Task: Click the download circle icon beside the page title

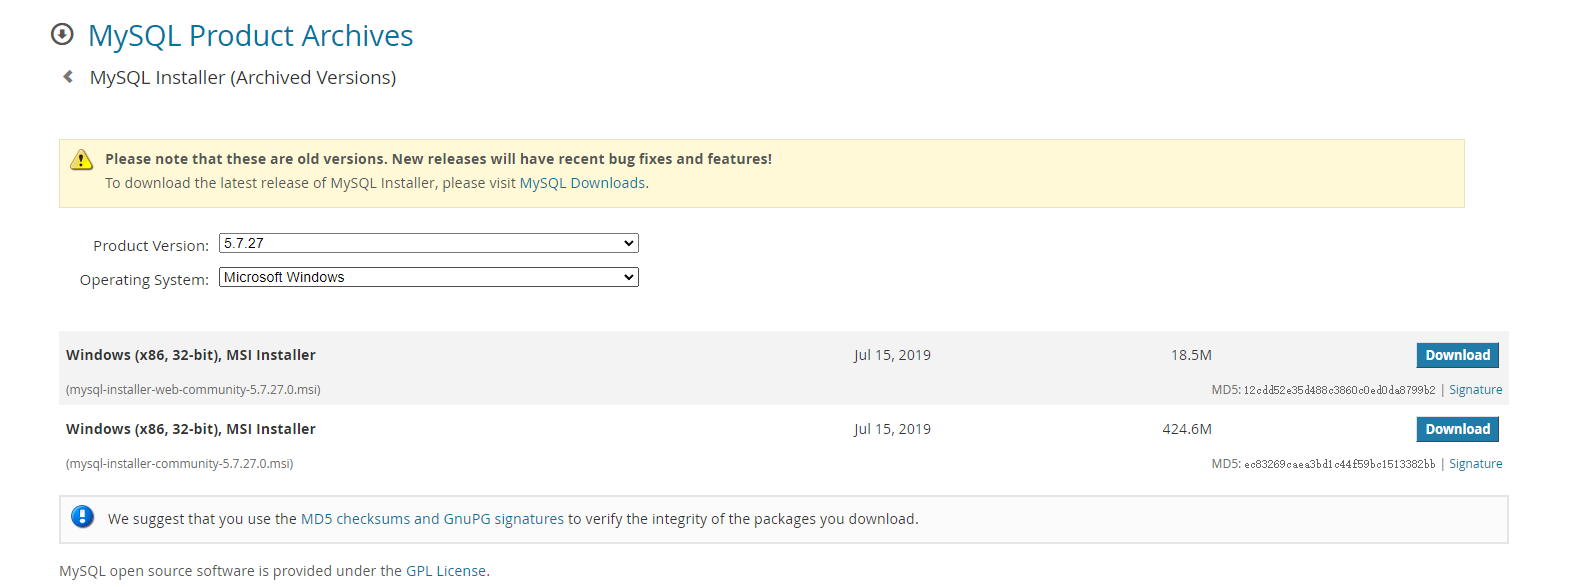Action: tap(62, 35)
